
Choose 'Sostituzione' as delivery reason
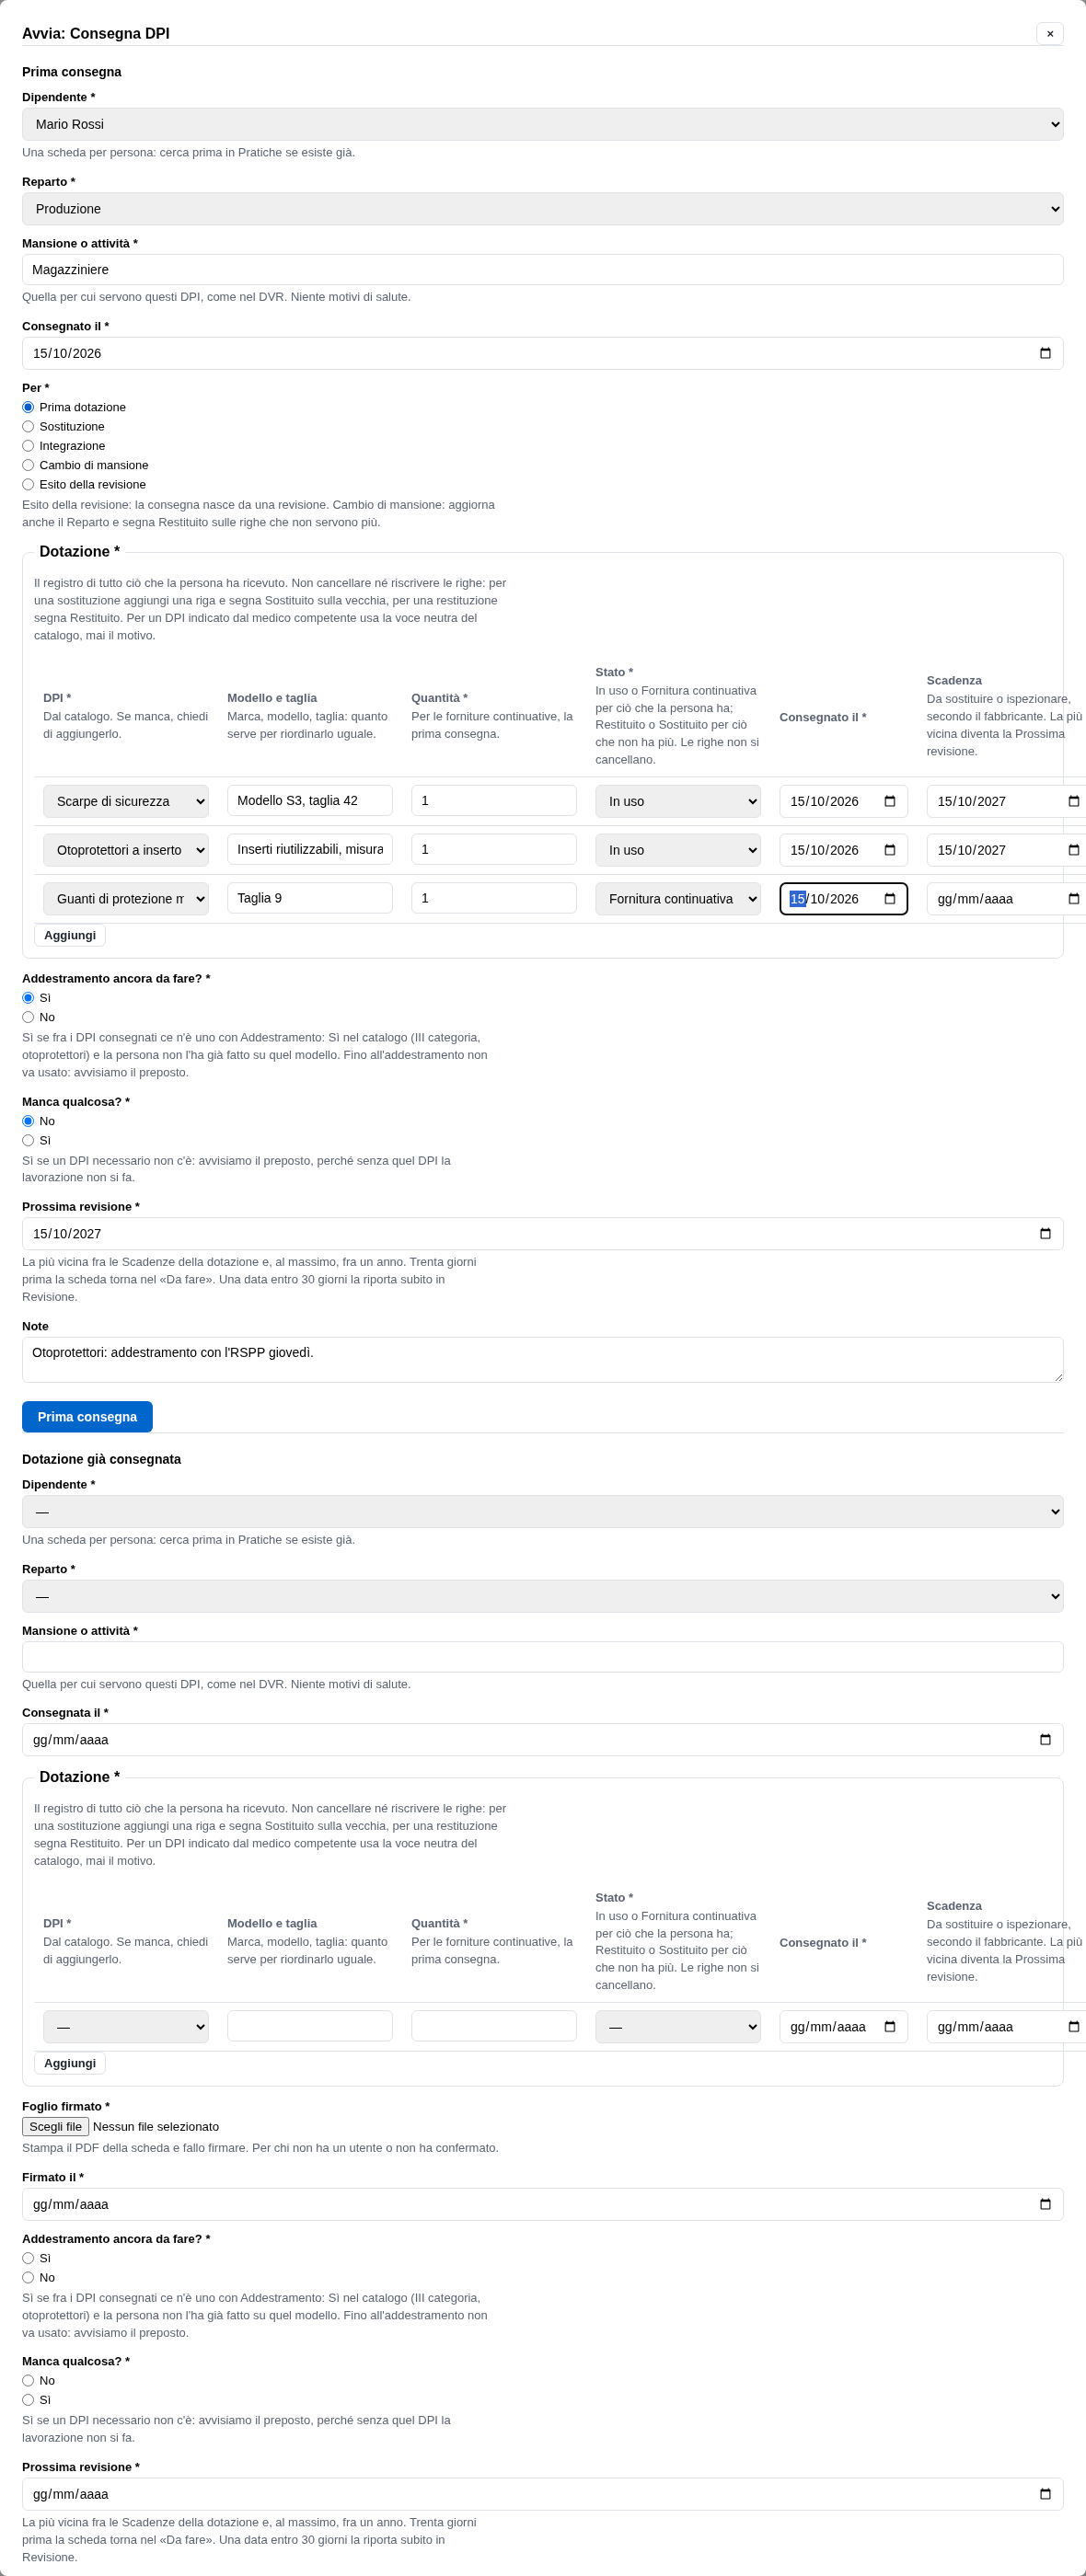[x=28, y=427]
